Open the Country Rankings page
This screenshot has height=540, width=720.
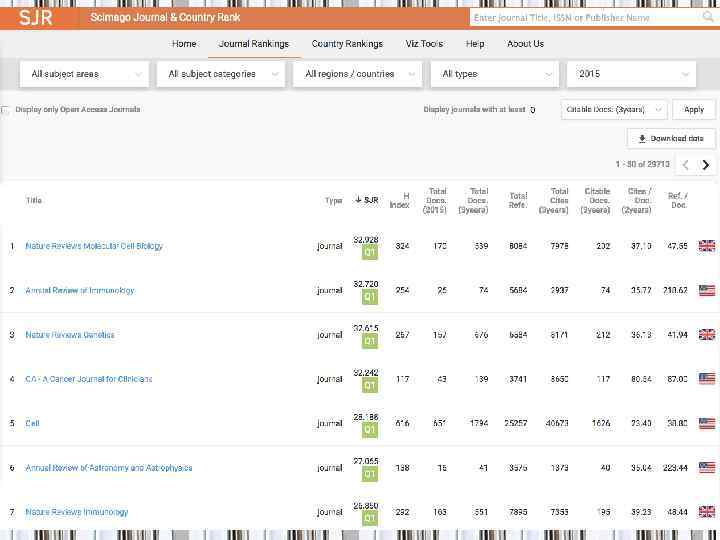(x=347, y=44)
